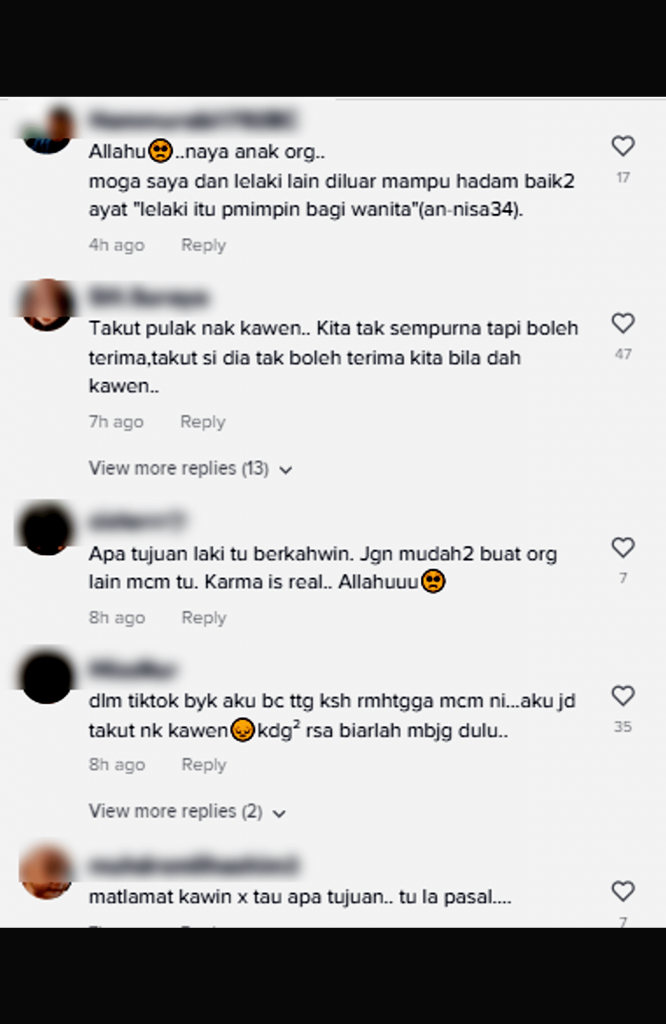
Task: Open blurred username above 'matlamat kawin' comment
Action: 194,866
